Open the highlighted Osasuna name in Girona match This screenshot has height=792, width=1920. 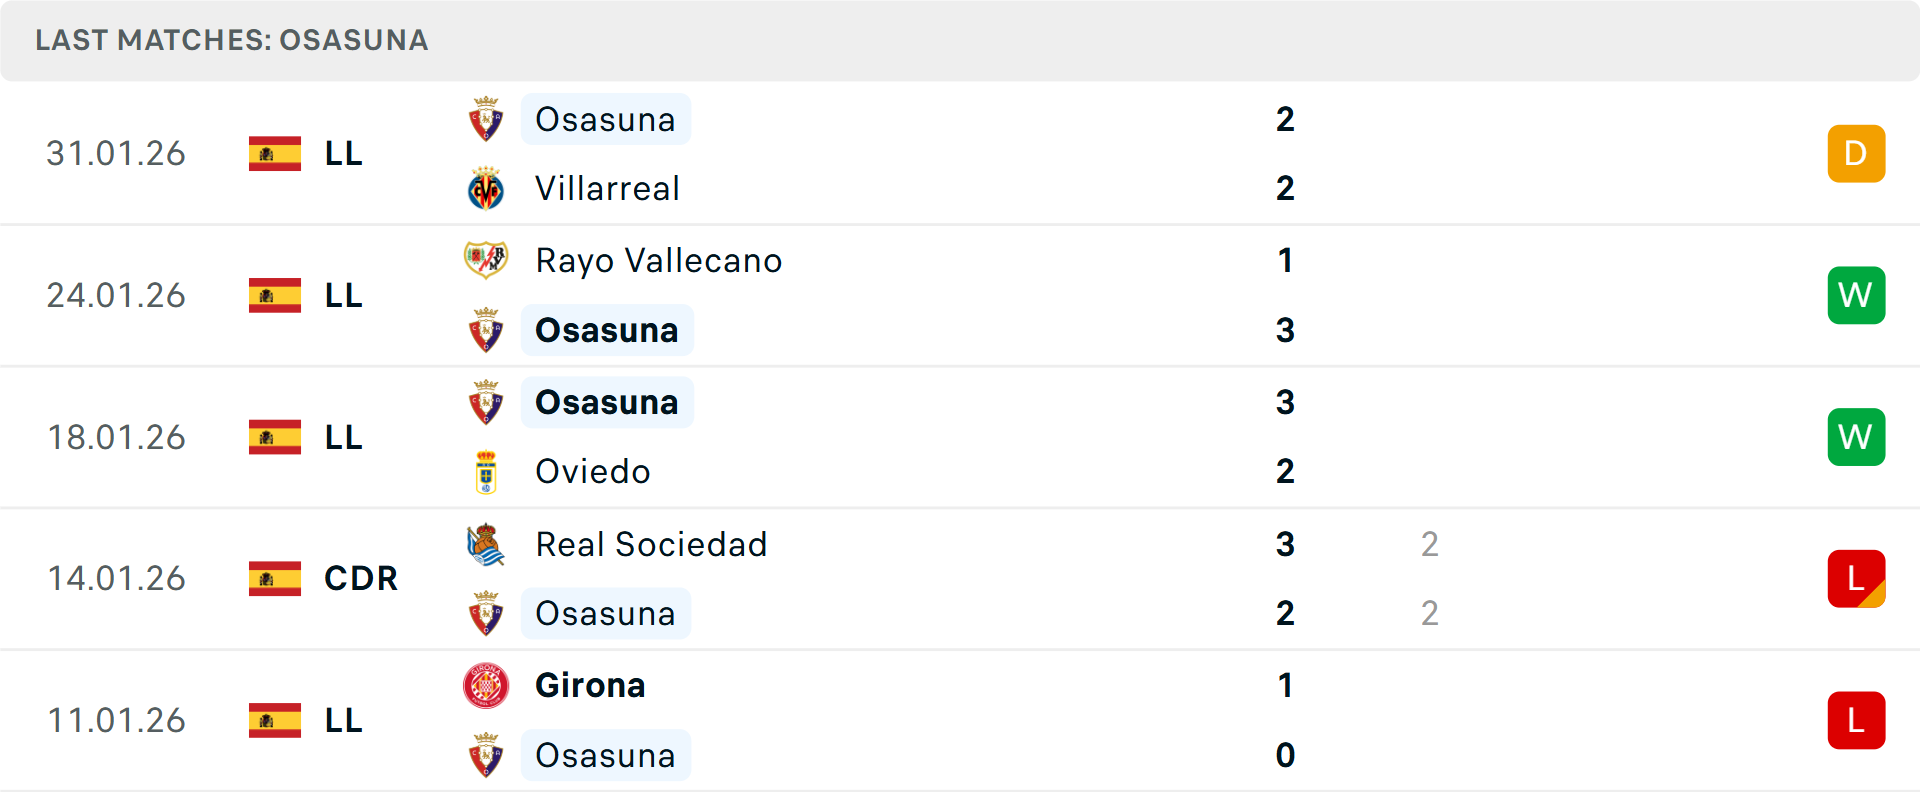606,755
